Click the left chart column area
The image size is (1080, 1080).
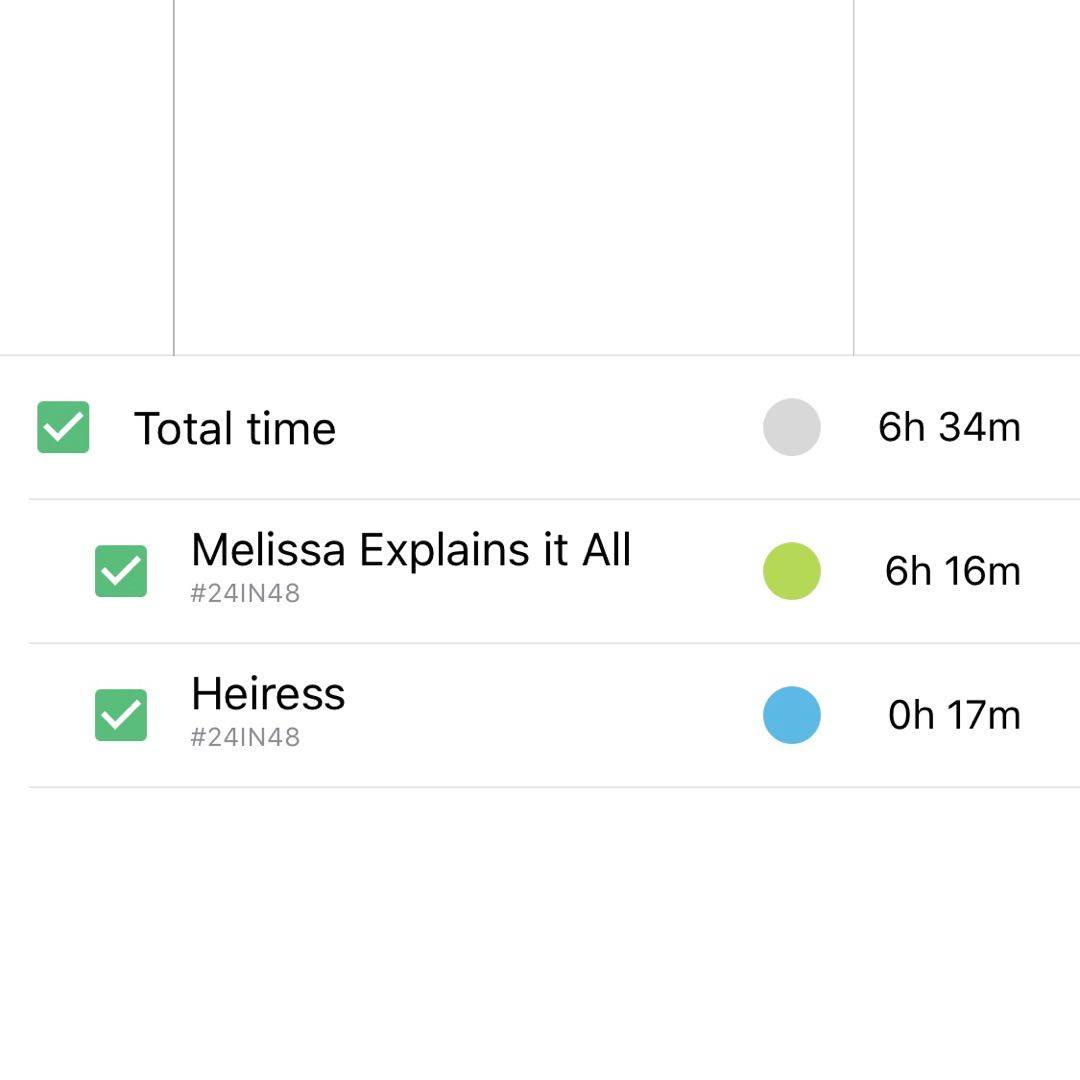pyautogui.click(x=86, y=177)
